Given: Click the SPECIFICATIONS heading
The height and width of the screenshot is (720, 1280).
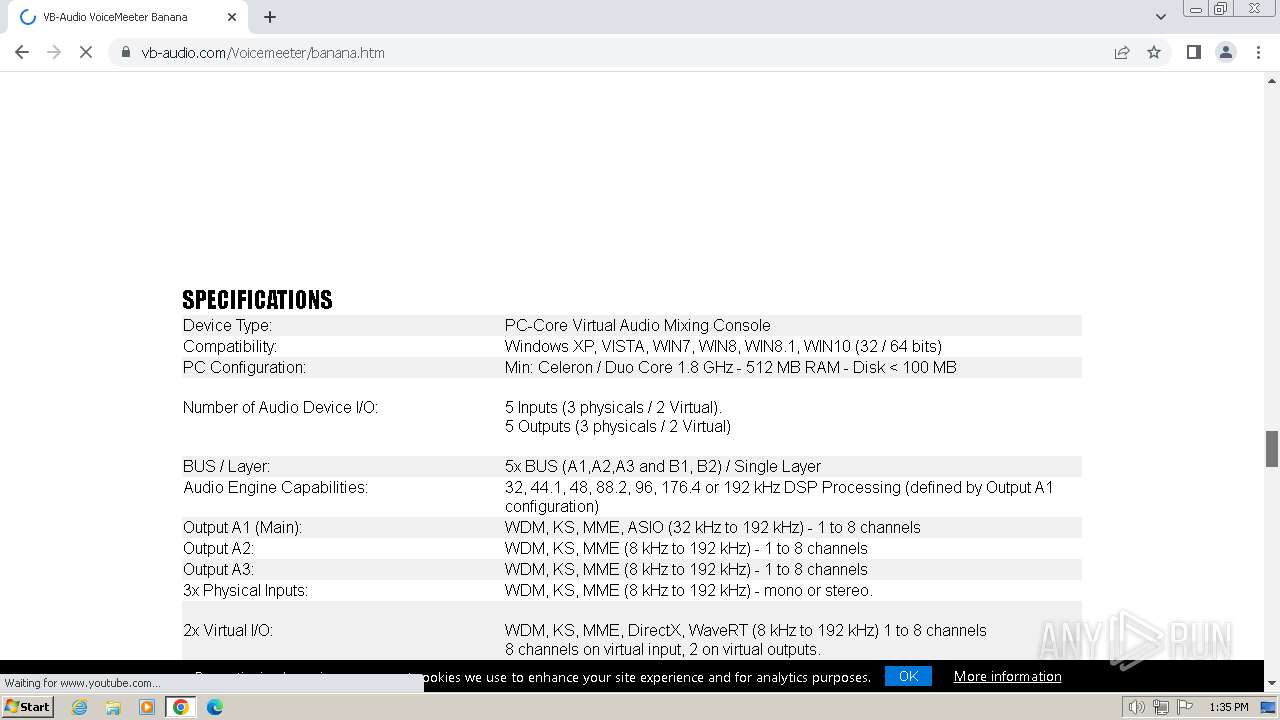Looking at the screenshot, I should [x=257, y=299].
